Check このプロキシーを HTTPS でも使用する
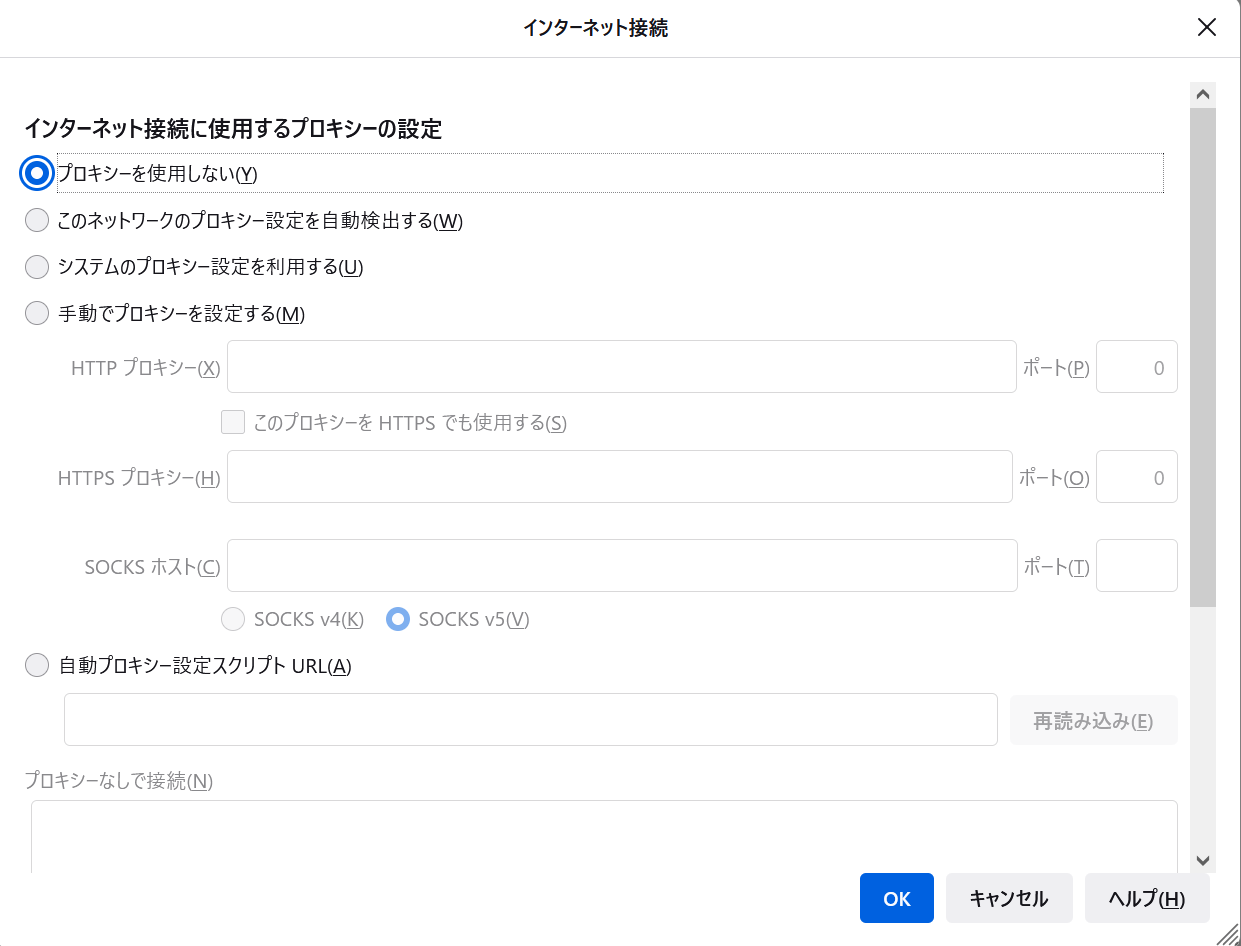Screen dimensions: 1241x946 (x=233, y=422)
